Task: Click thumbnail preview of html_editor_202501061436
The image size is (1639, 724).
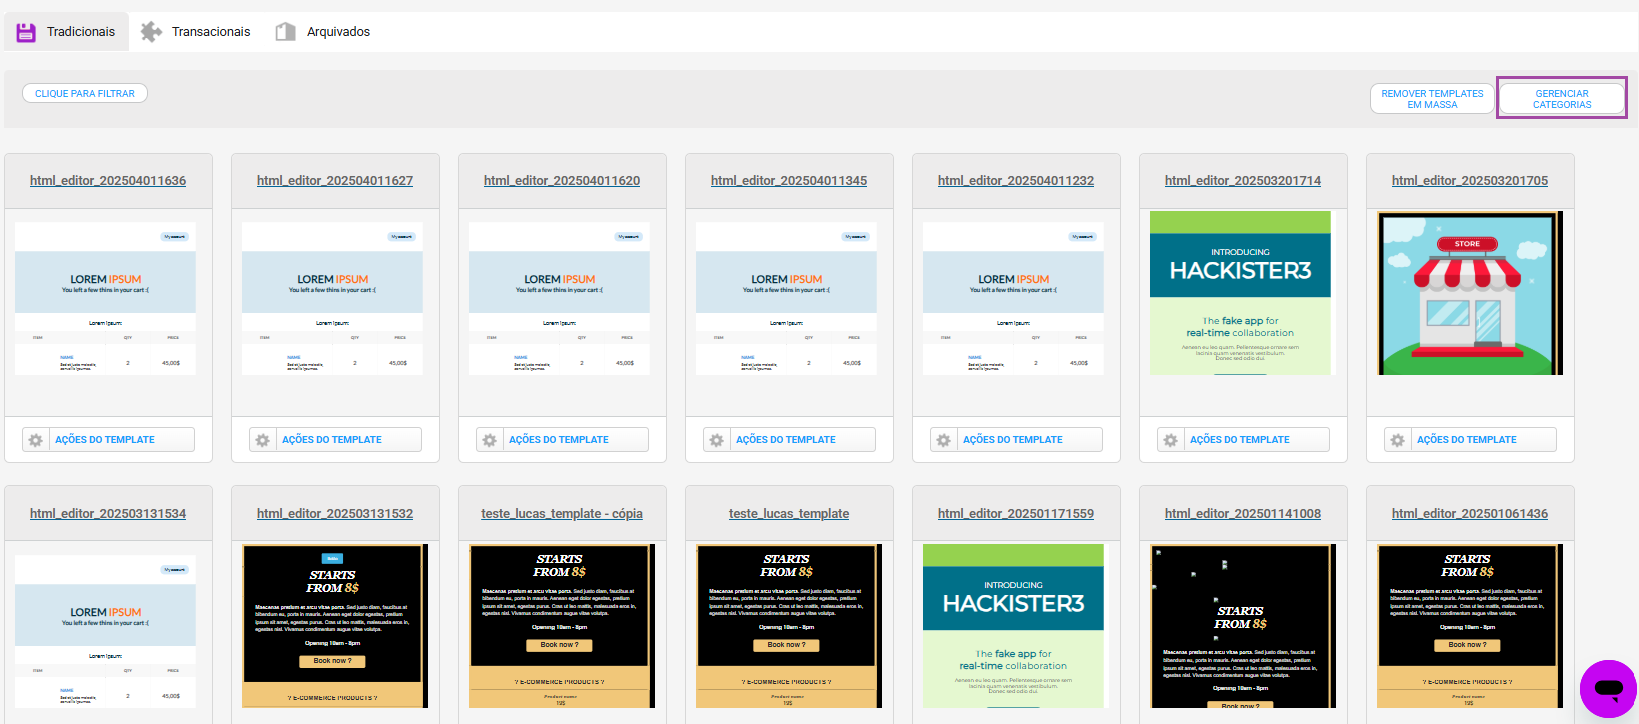Action: pyautogui.click(x=1470, y=626)
